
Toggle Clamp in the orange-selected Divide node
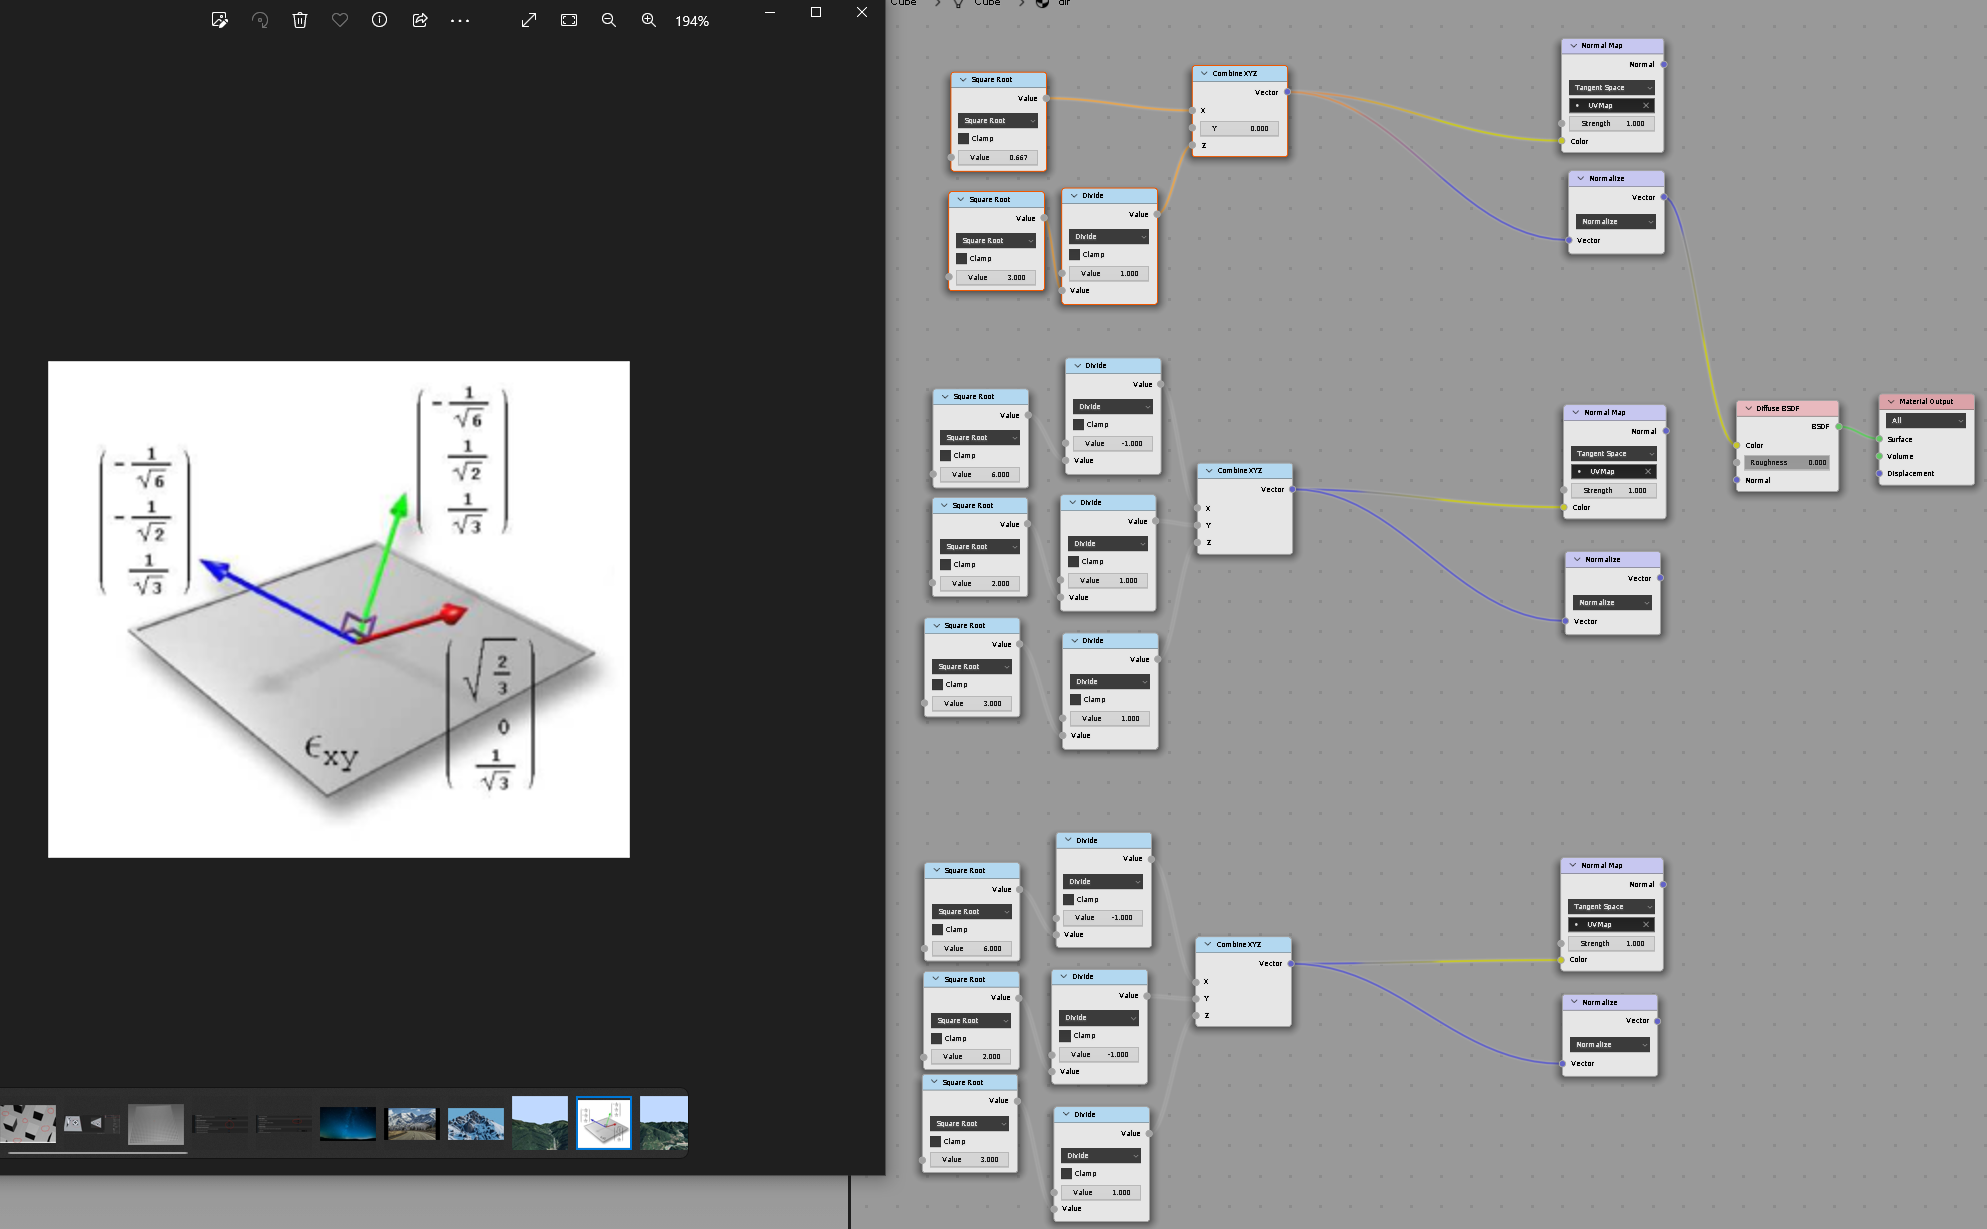click(x=1075, y=255)
